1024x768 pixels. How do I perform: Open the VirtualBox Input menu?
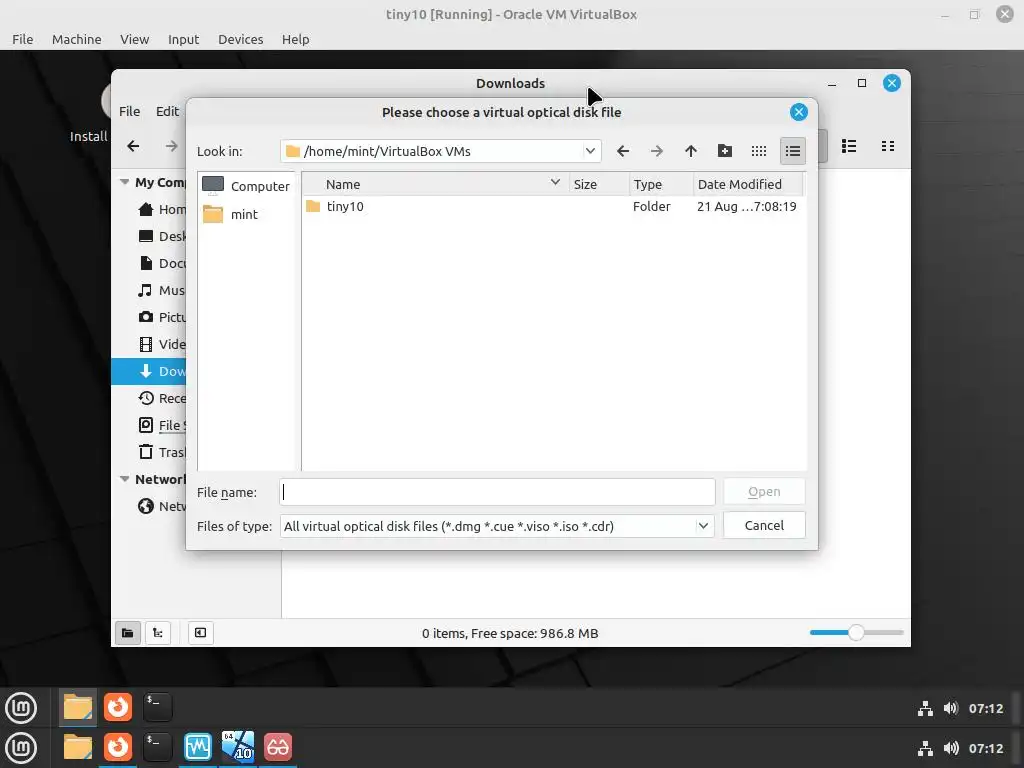pos(184,39)
